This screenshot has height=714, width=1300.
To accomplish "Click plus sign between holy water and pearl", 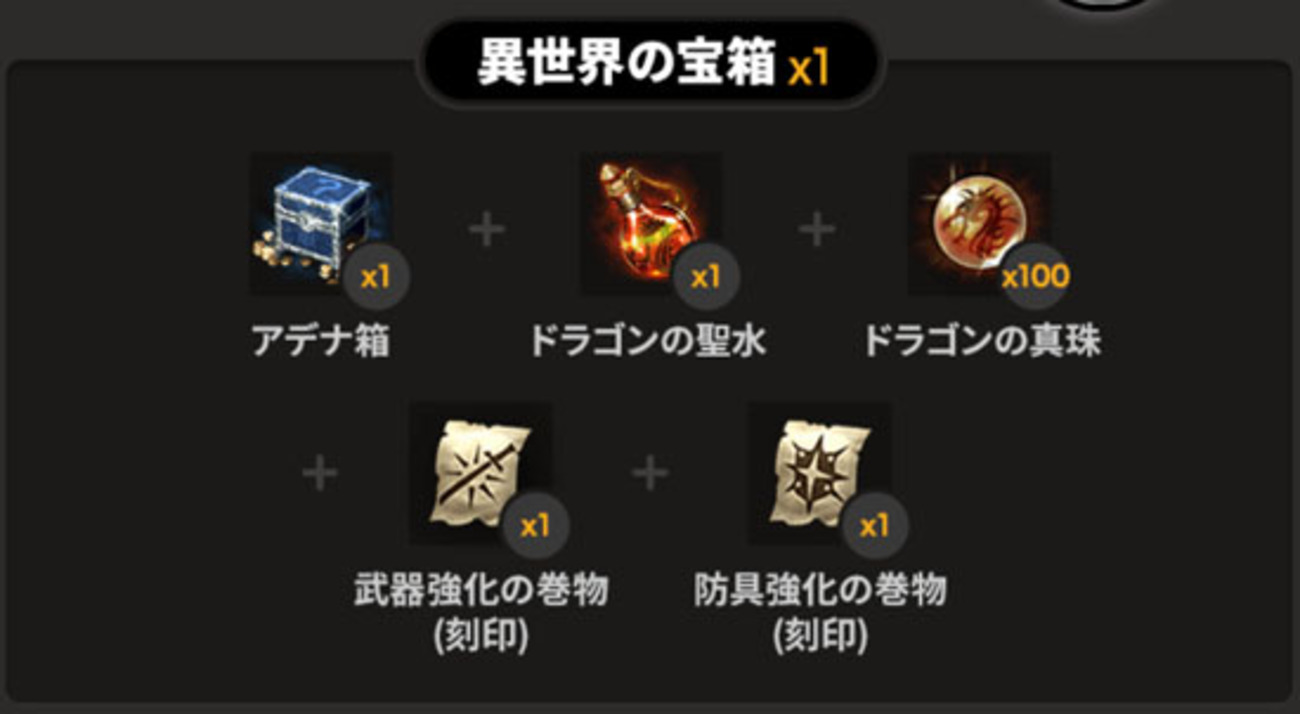I will (x=816, y=230).
